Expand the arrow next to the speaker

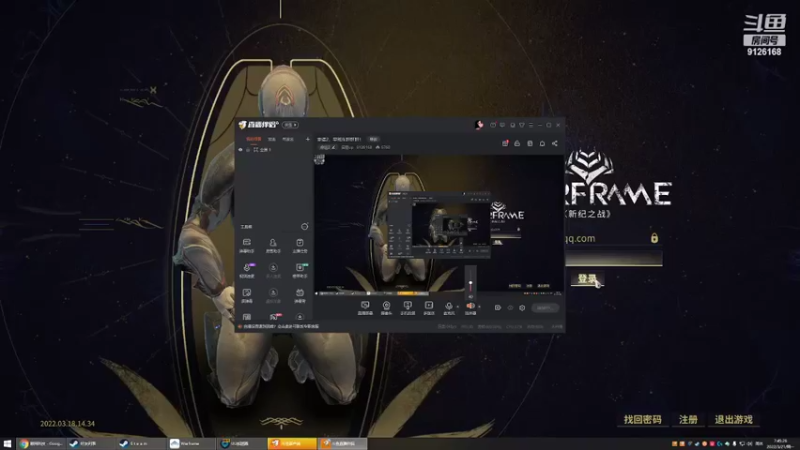(479, 307)
